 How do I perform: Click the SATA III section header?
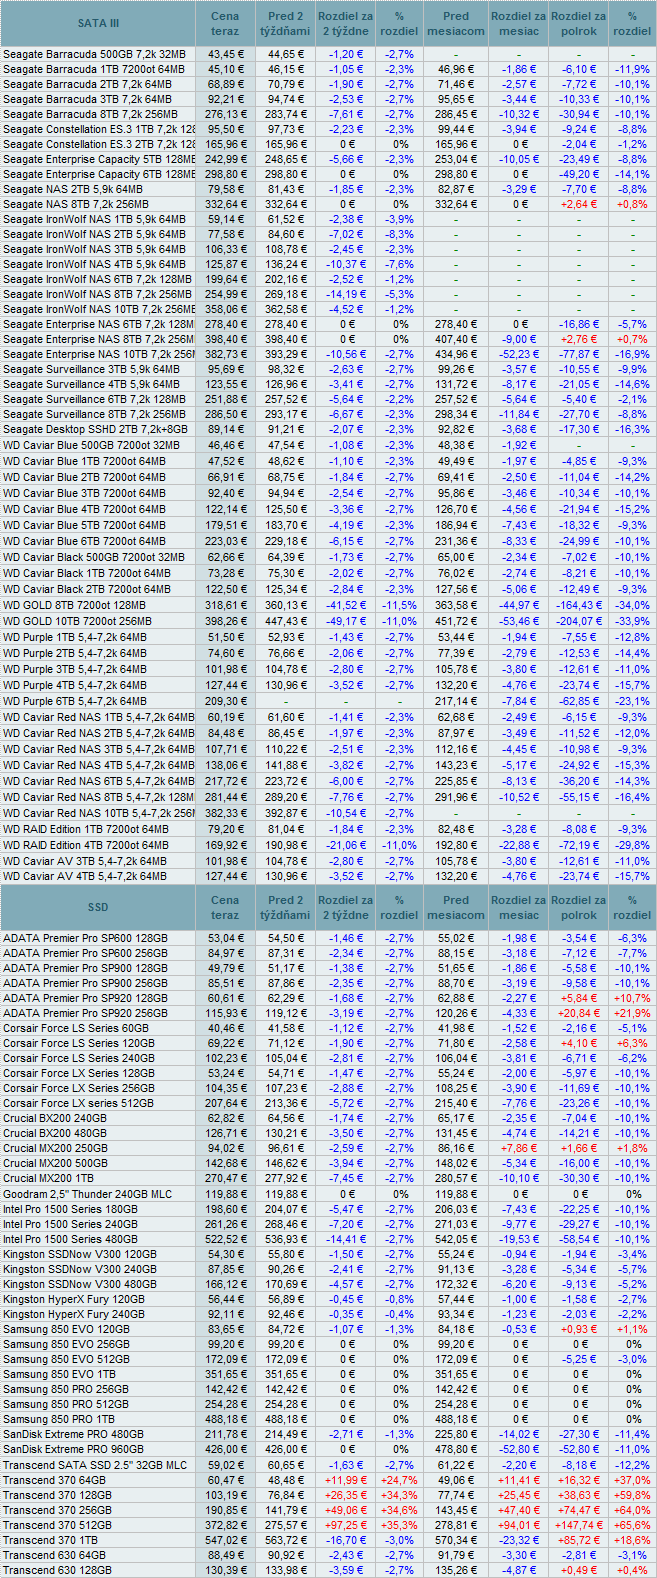coord(98,23)
